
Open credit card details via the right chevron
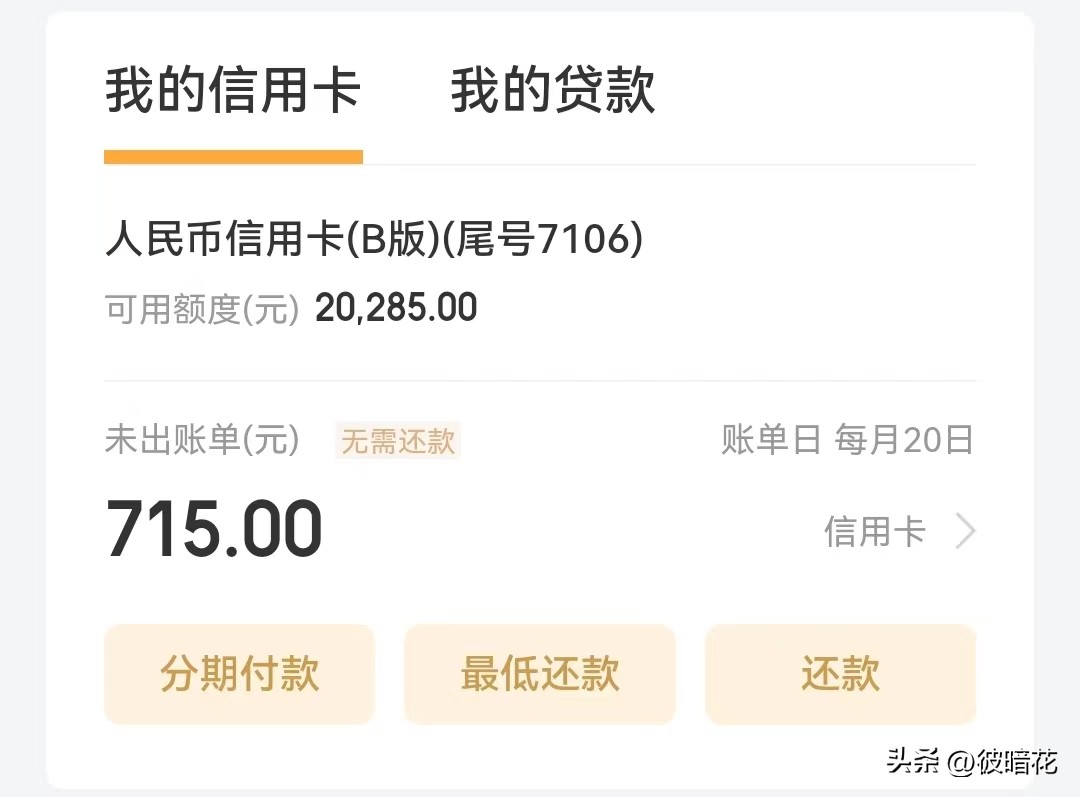pos(963,531)
